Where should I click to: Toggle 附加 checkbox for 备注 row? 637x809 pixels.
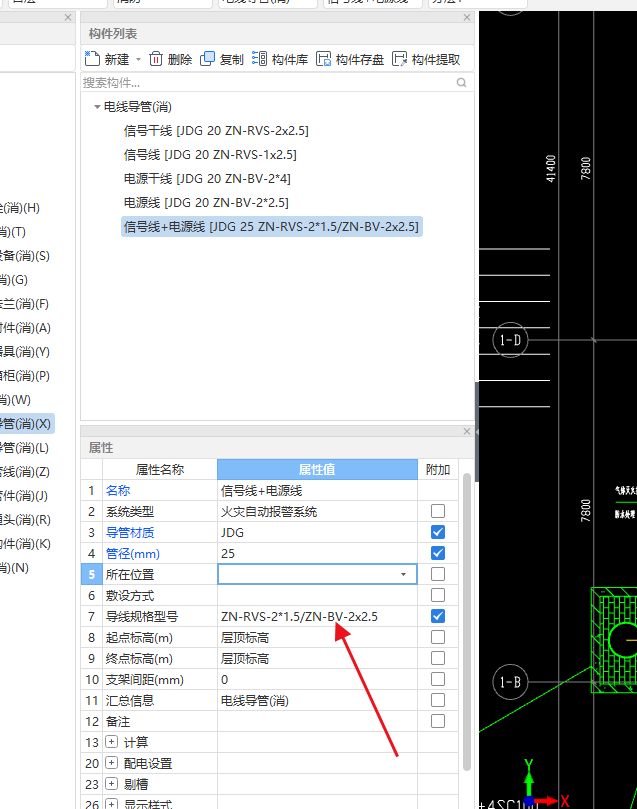tap(438, 721)
